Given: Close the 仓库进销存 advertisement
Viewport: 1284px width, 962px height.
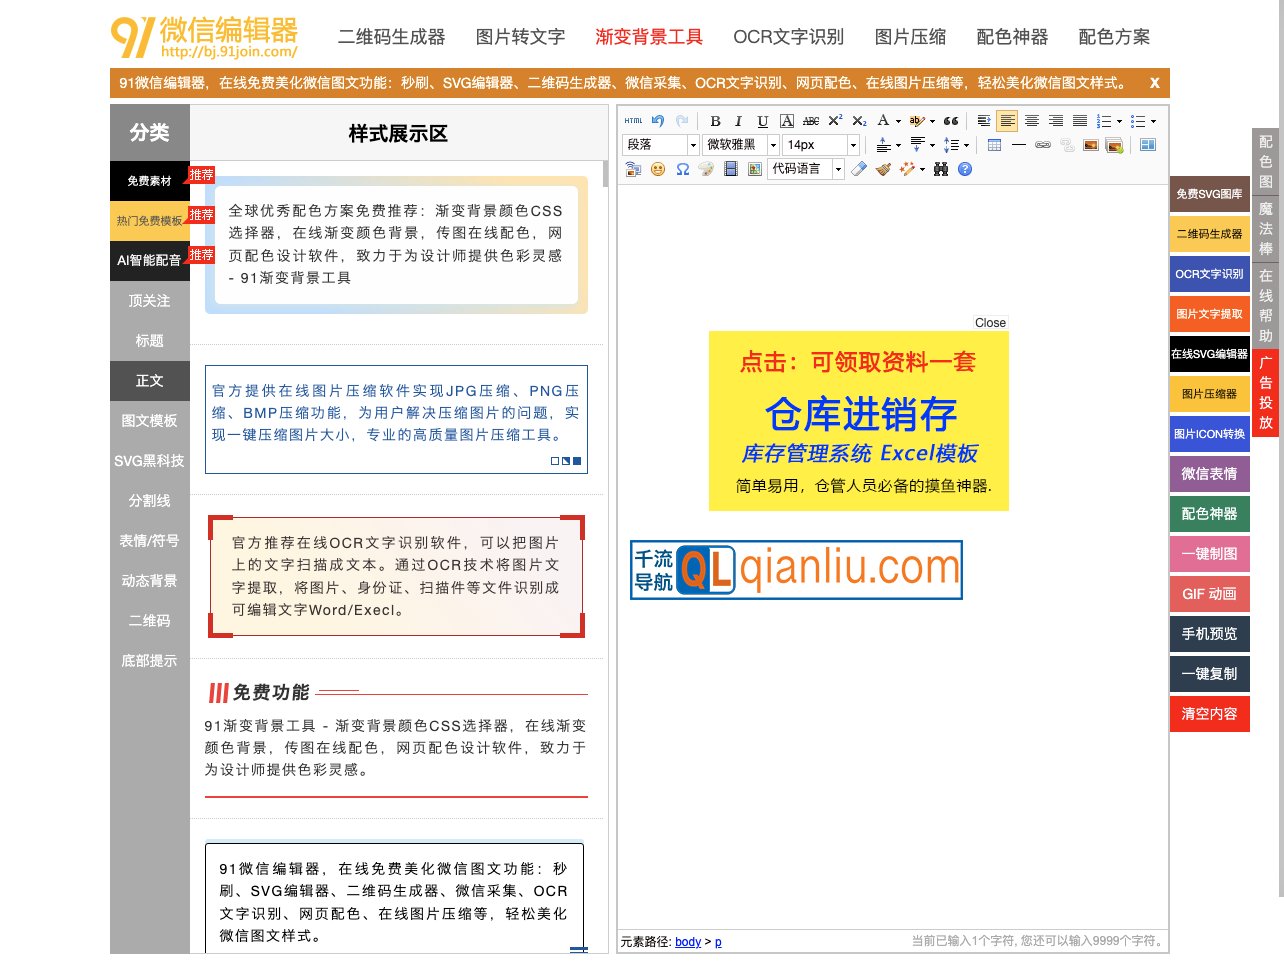Looking at the screenshot, I should pyautogui.click(x=989, y=322).
